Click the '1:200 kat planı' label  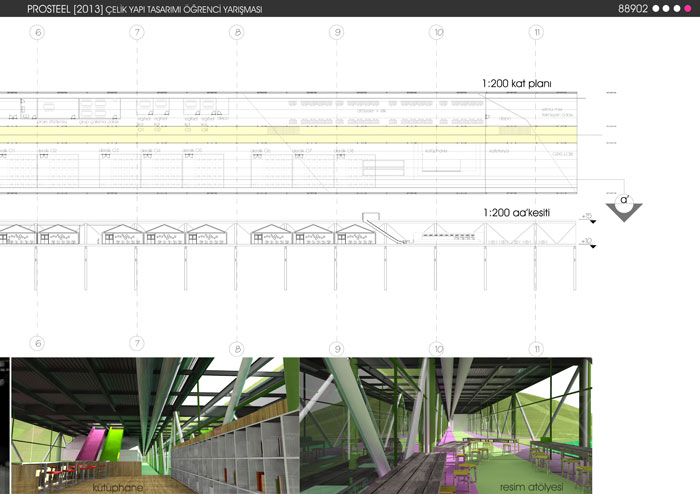click(x=517, y=84)
